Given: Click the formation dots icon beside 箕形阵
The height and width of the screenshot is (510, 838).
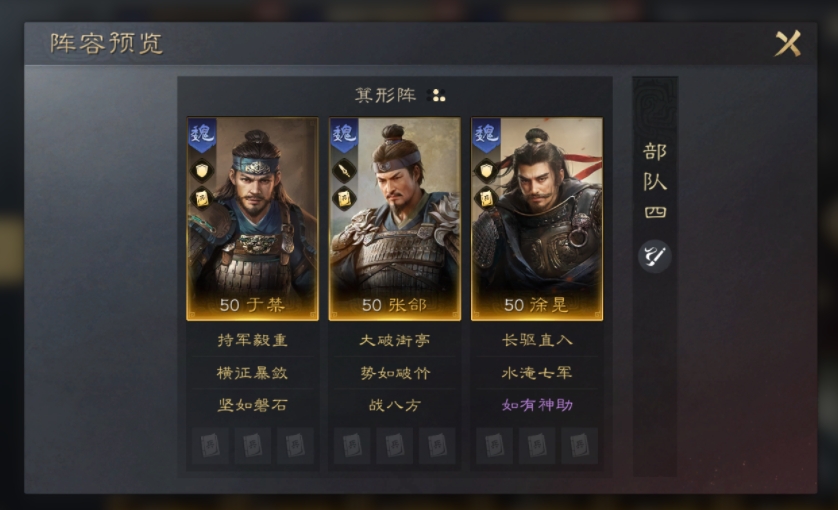Looking at the screenshot, I should point(439,96).
